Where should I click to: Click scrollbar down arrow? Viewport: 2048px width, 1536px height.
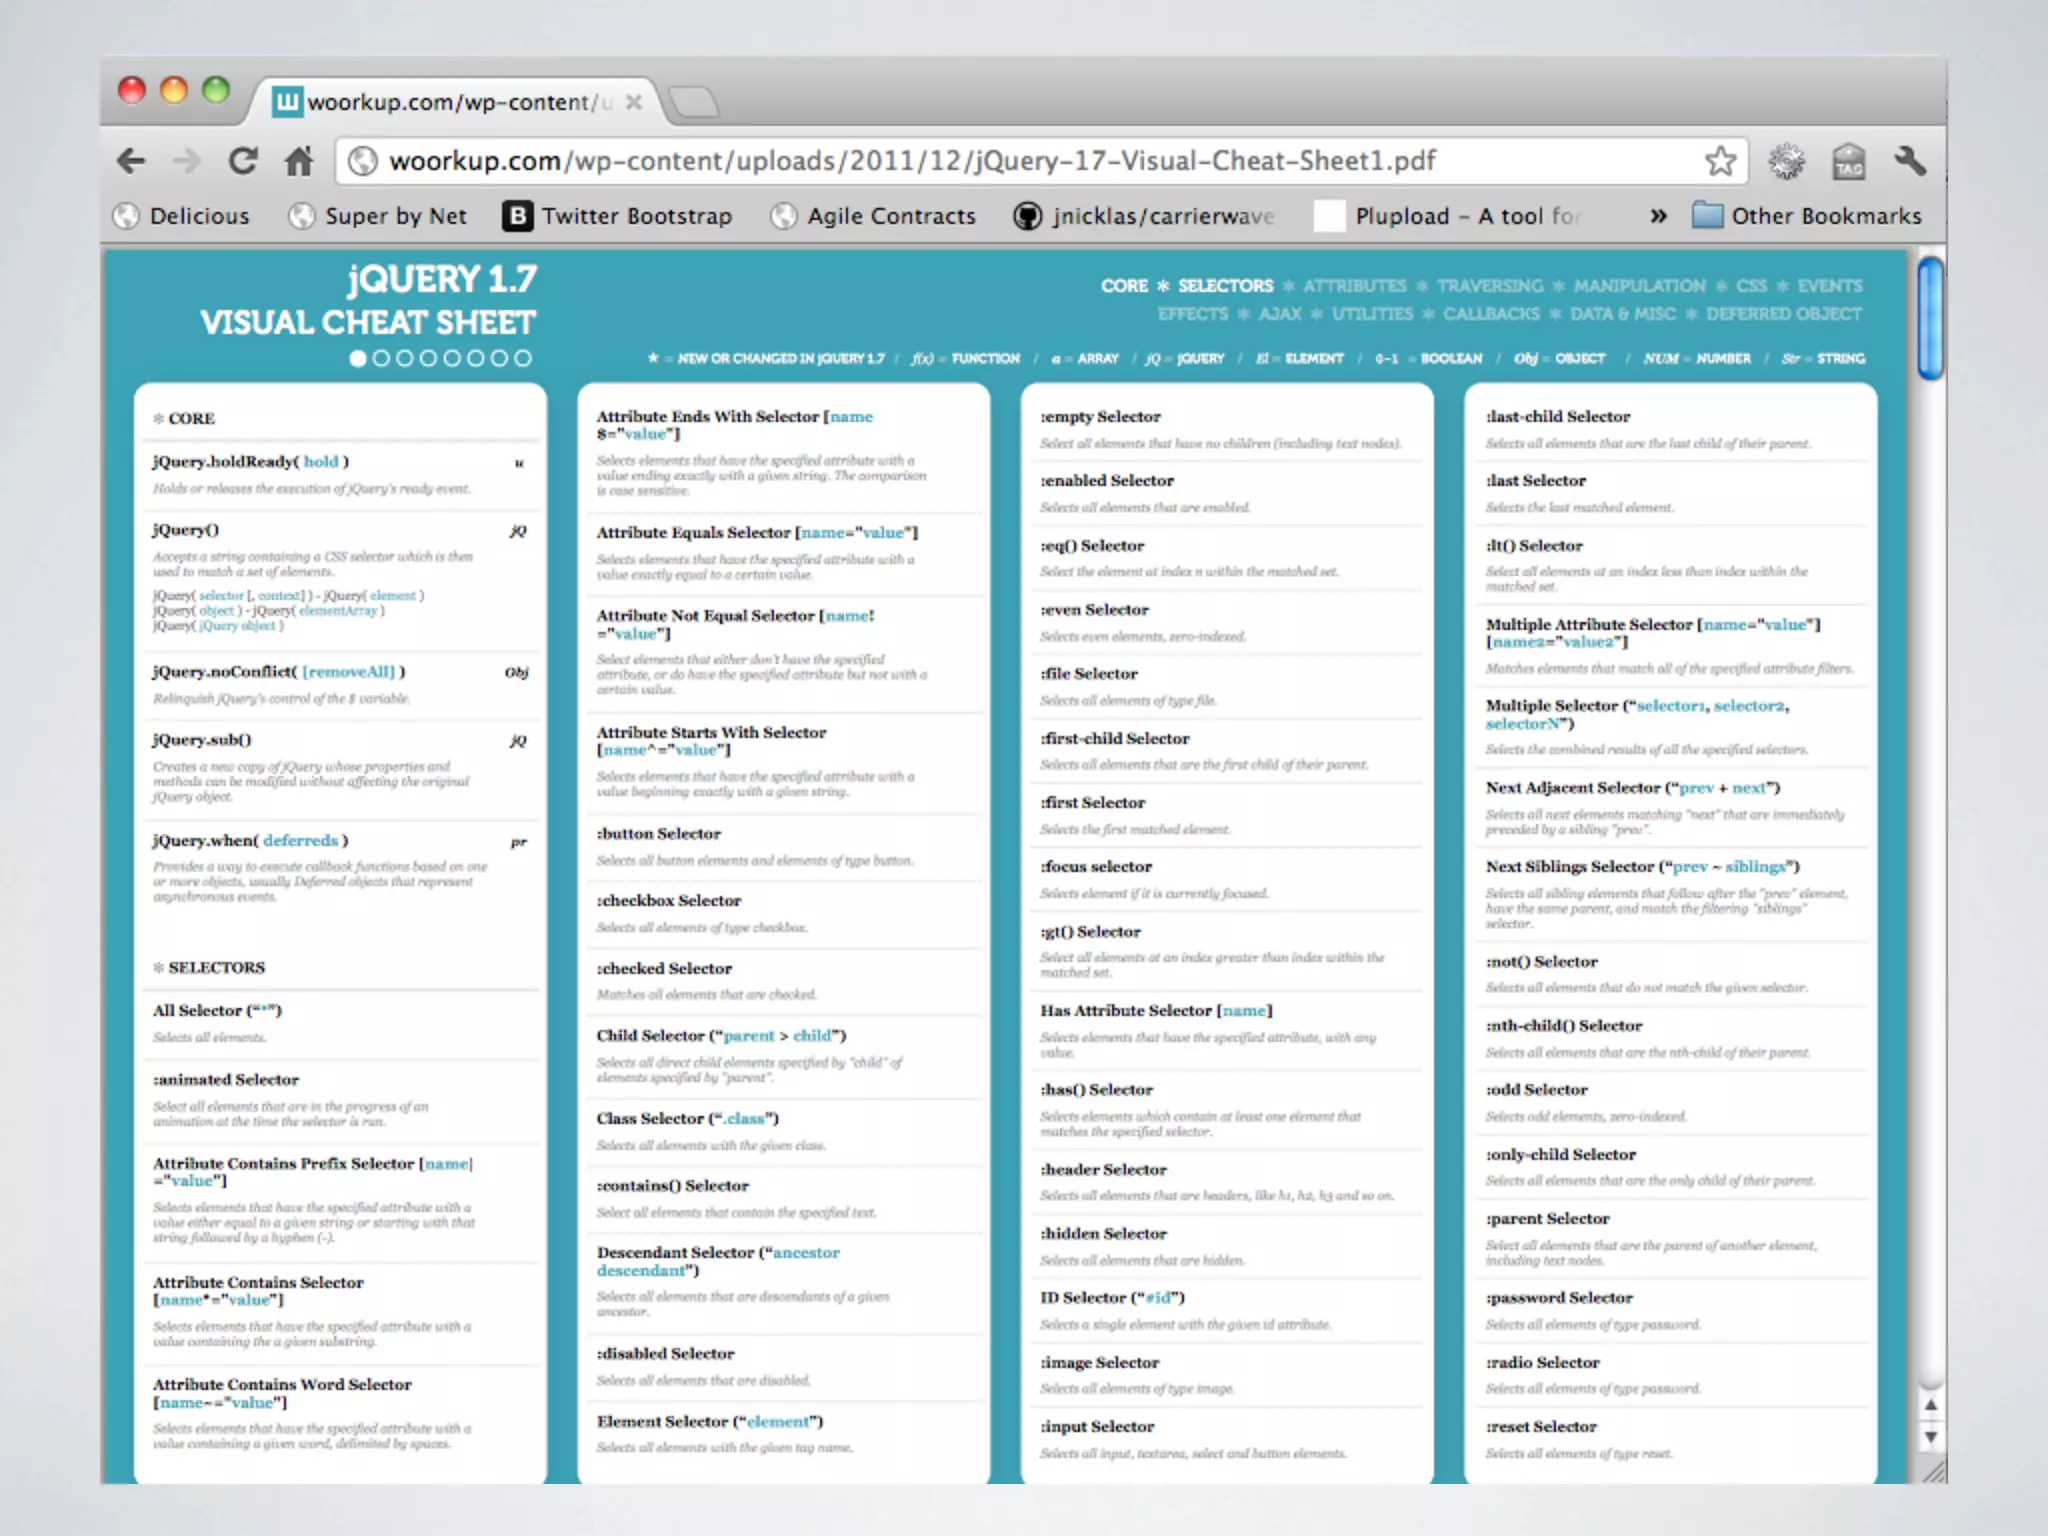point(1931,1437)
